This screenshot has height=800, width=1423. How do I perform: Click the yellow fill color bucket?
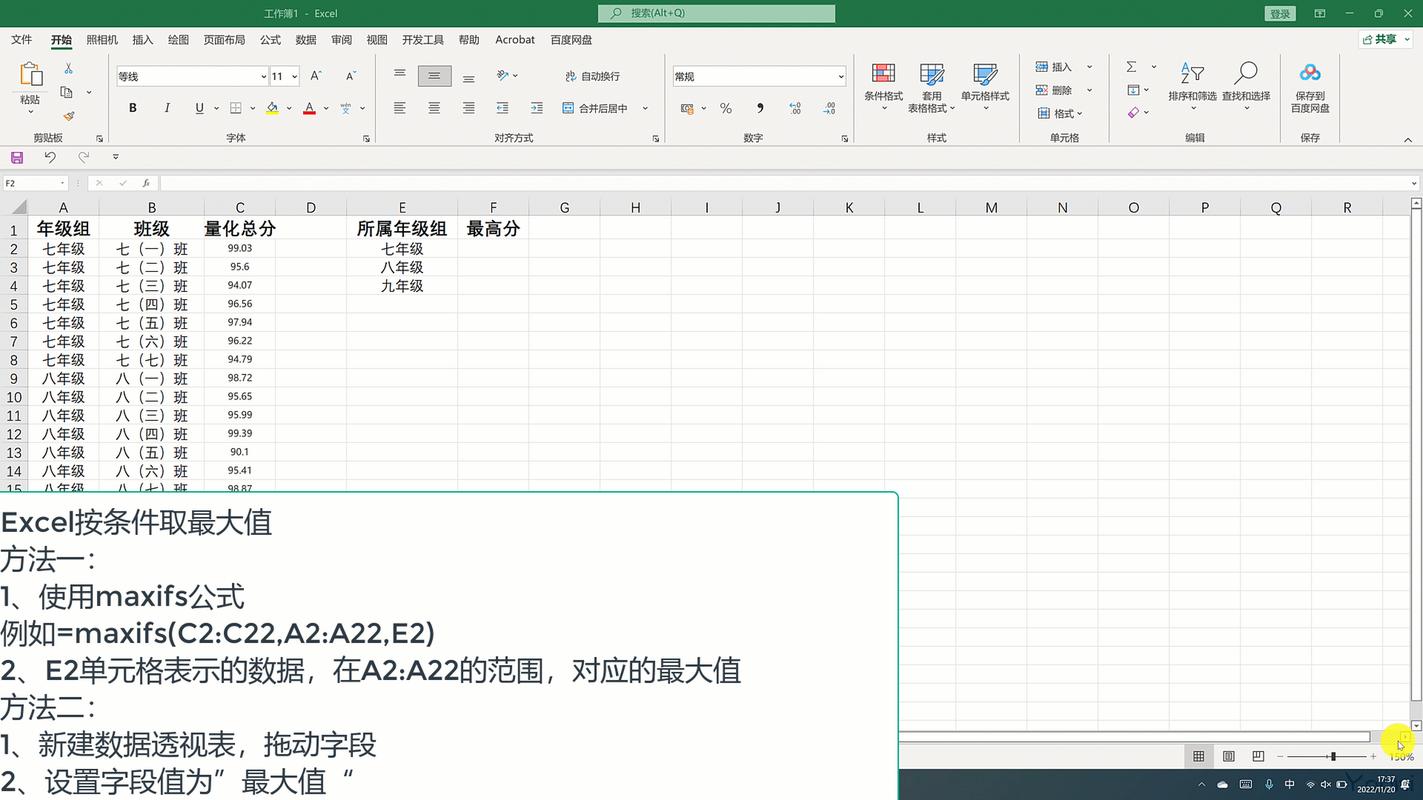coord(272,108)
